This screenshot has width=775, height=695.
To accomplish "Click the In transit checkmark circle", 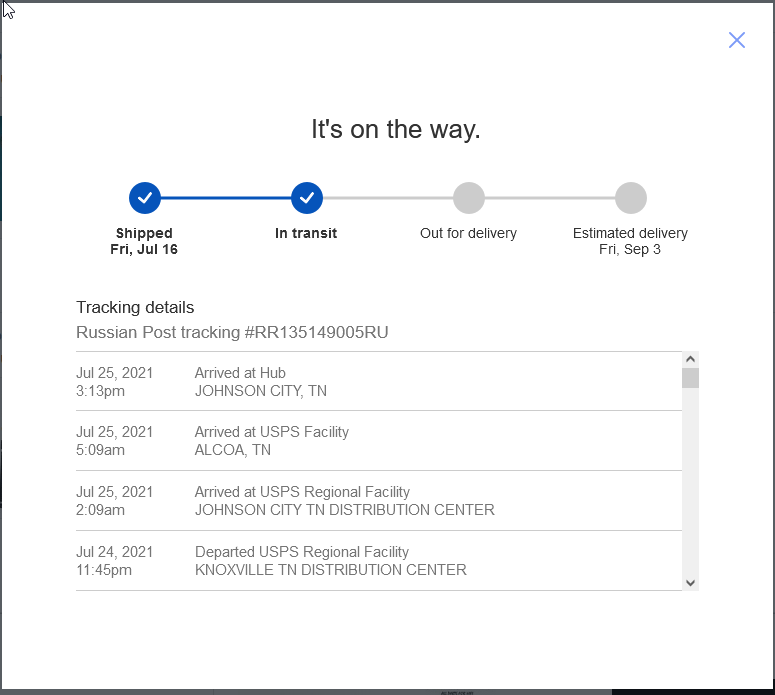I will [307, 198].
